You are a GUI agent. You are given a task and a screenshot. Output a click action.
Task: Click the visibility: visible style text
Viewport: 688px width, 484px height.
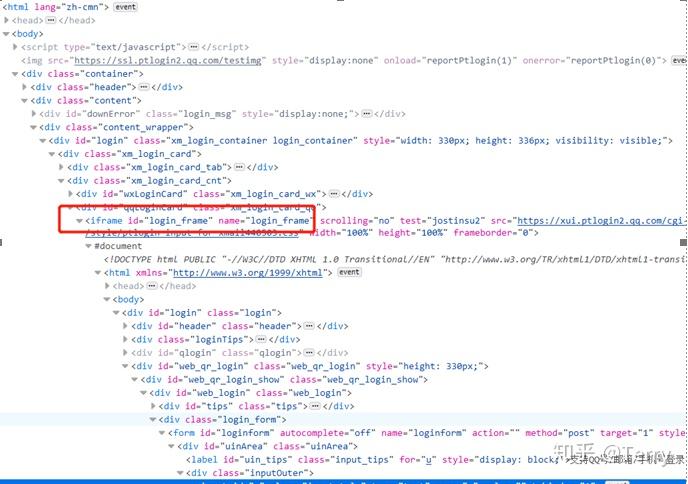pos(610,140)
